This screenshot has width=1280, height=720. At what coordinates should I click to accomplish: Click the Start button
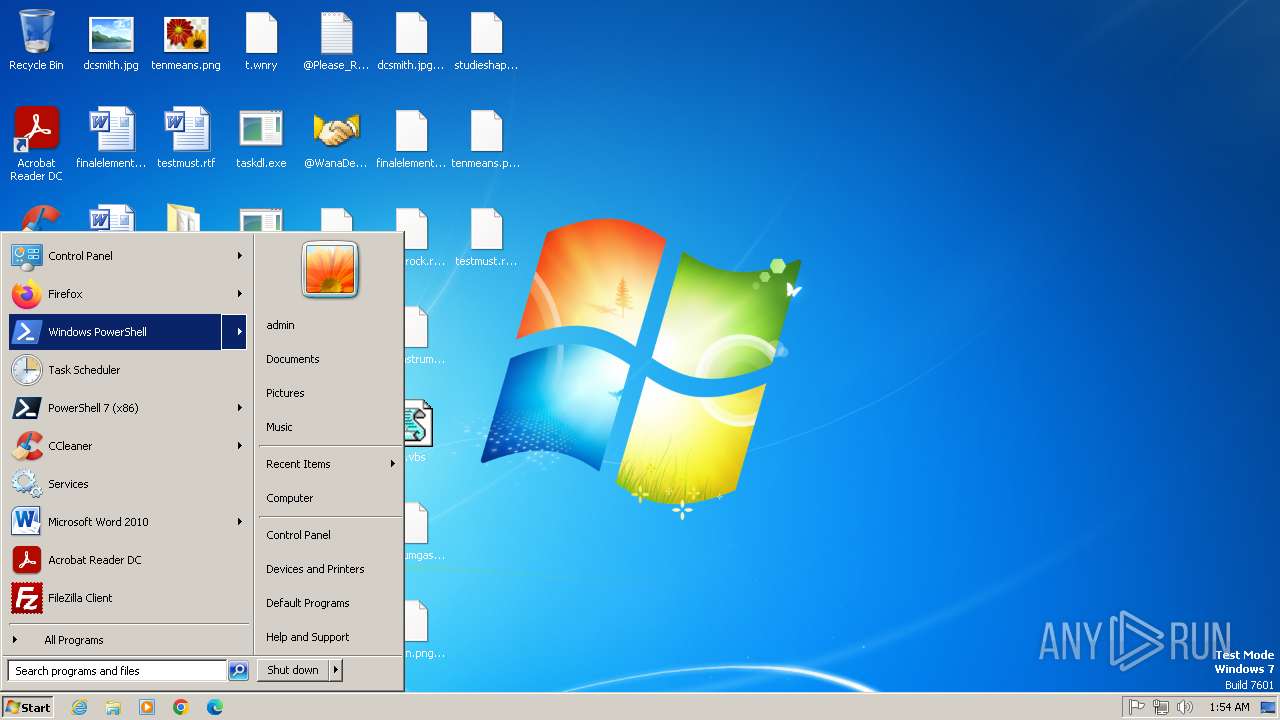tap(28, 707)
